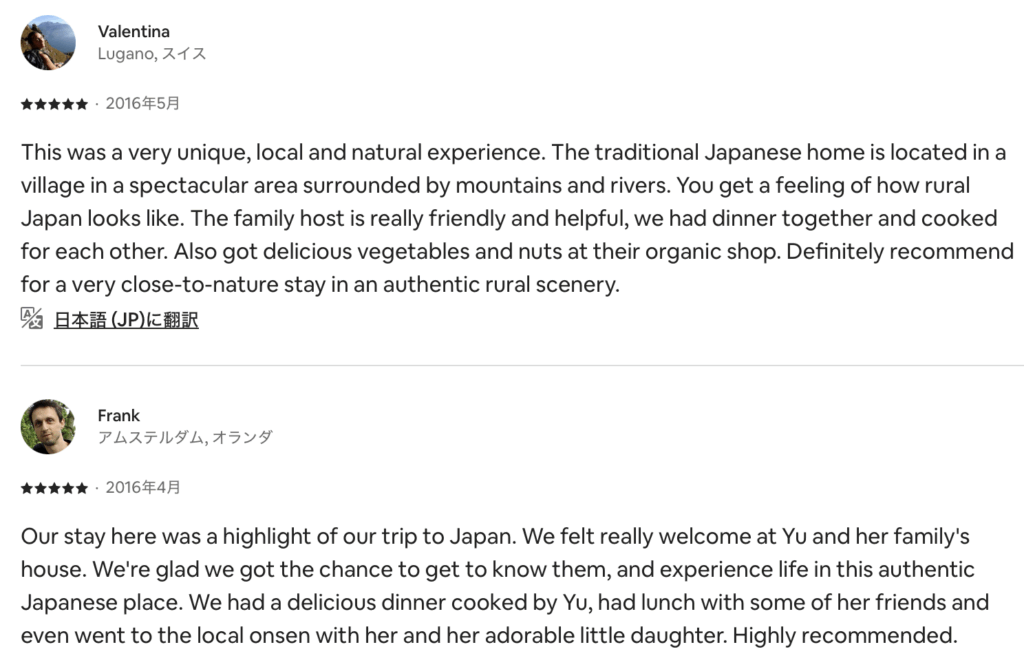Click the Lugano, スイス location text
The image size is (1024, 658).
[x=151, y=54]
